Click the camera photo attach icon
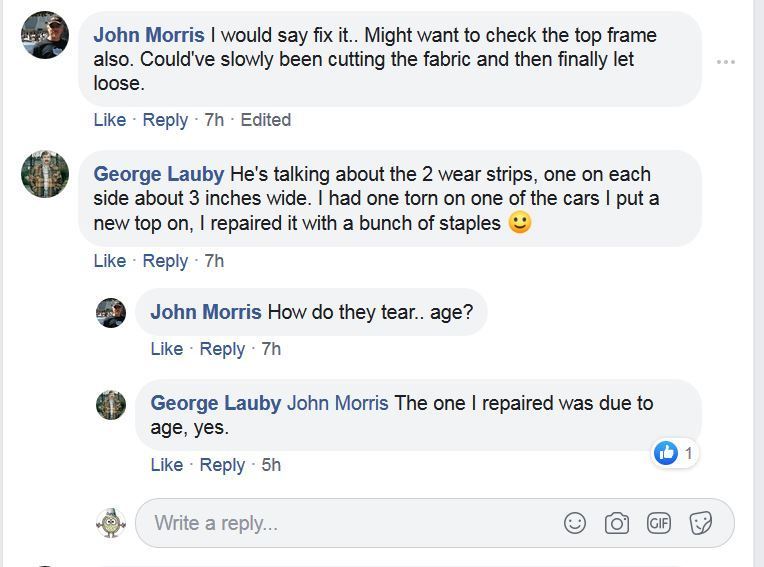The image size is (764, 567). click(617, 523)
